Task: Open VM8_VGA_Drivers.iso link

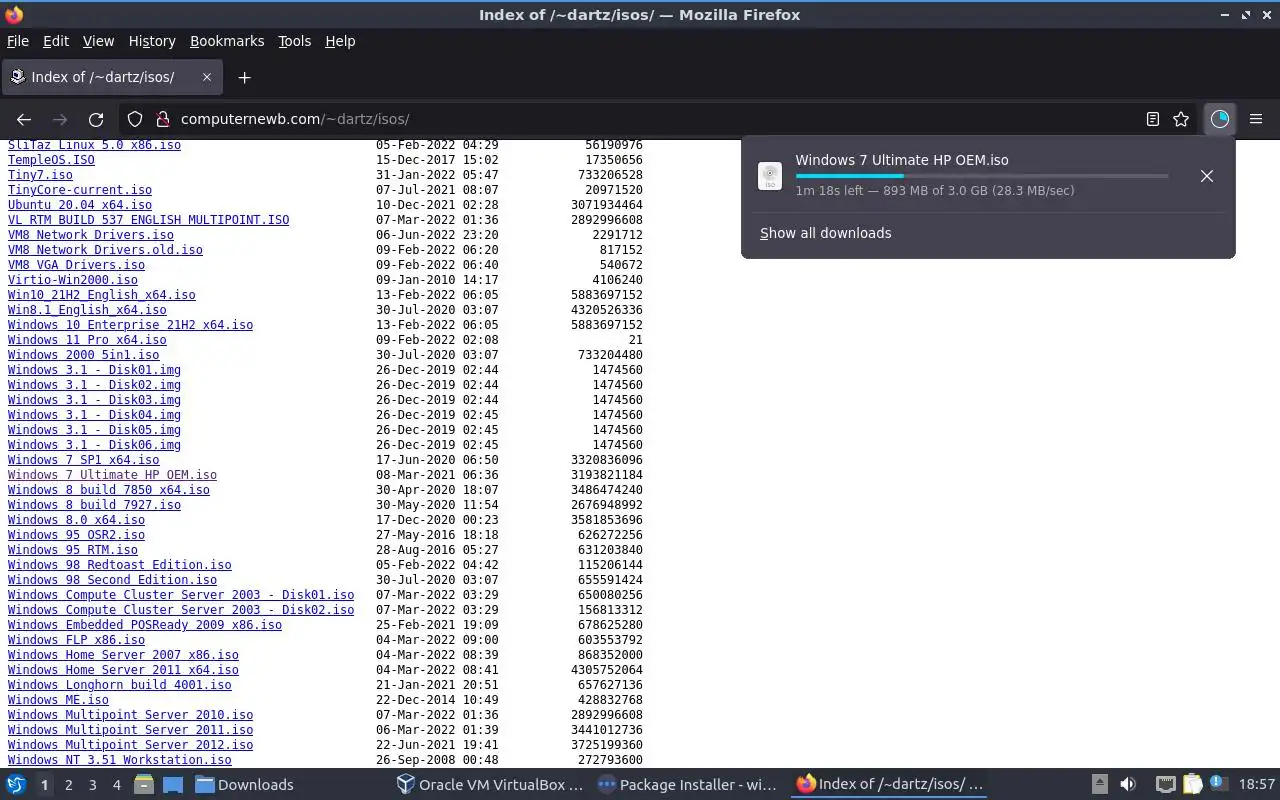Action: point(76,265)
